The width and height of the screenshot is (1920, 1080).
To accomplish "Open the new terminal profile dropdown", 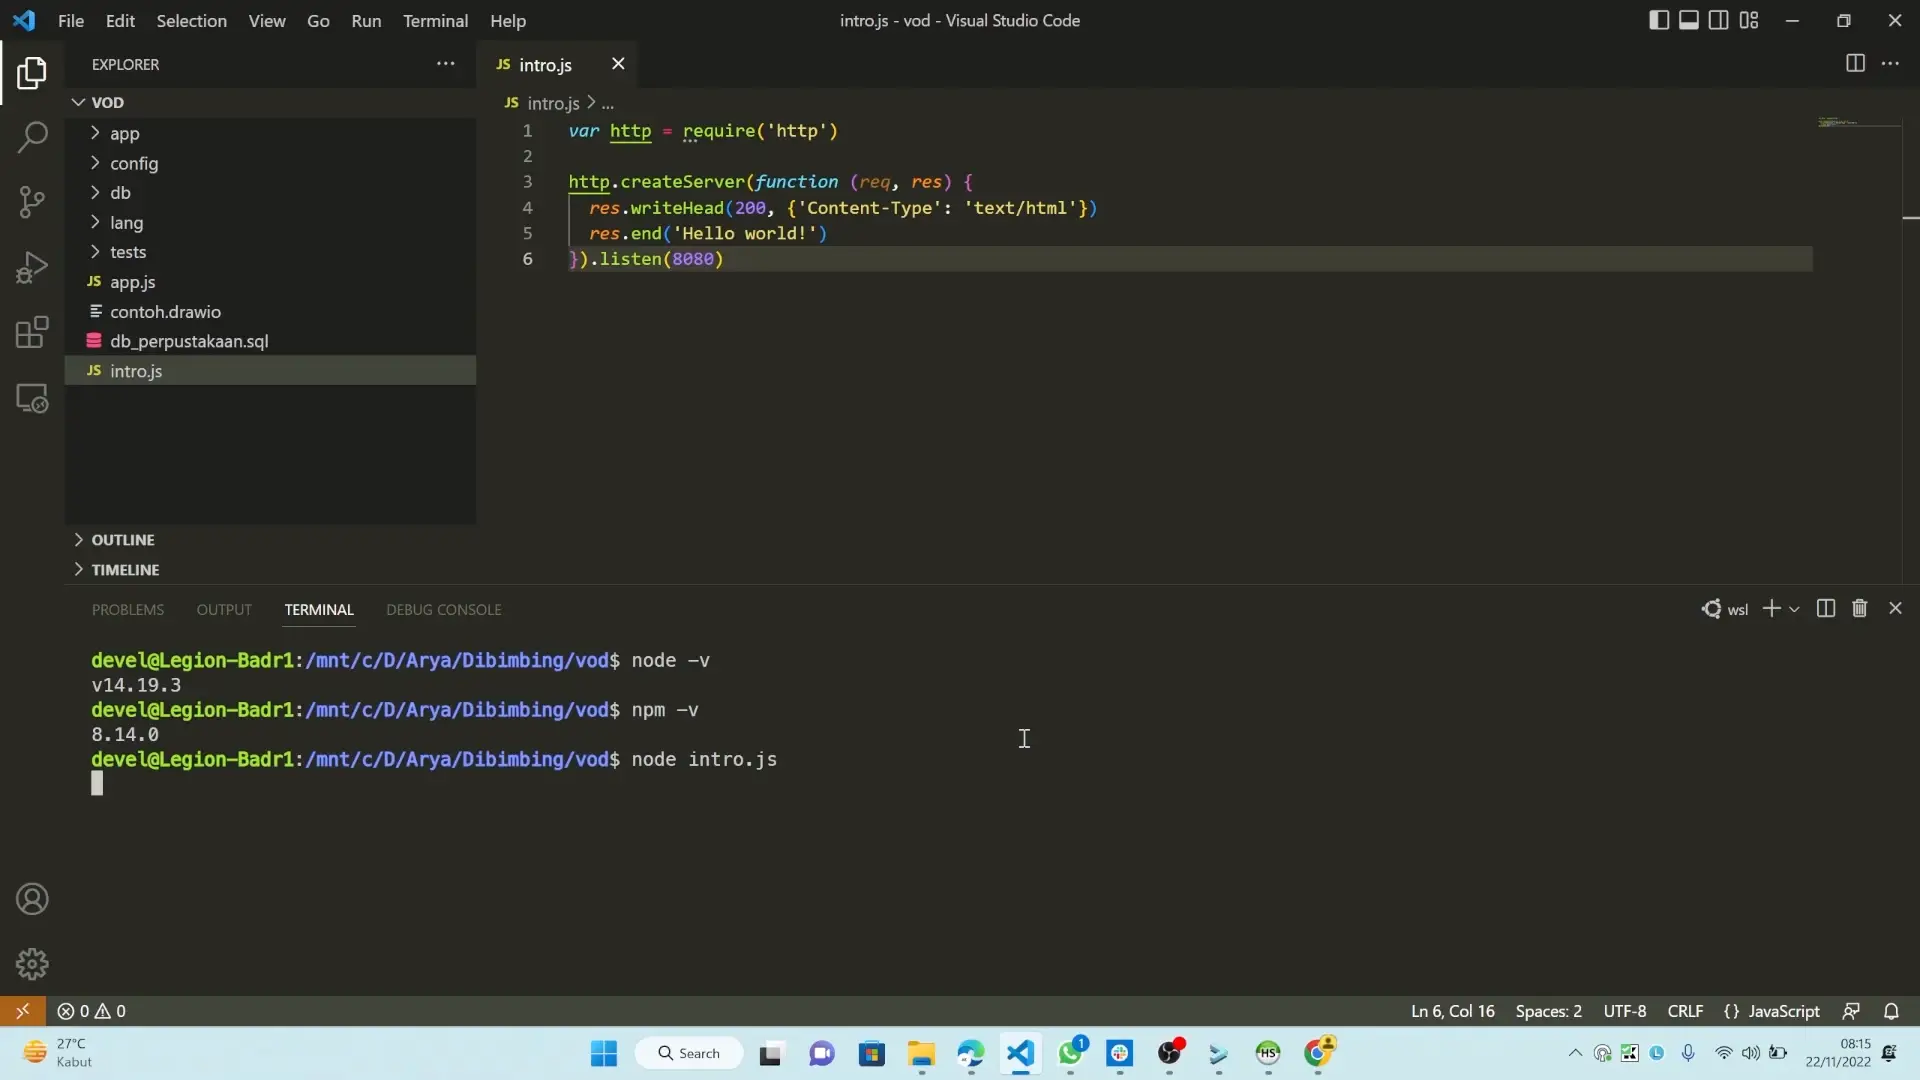I will [x=1796, y=608].
